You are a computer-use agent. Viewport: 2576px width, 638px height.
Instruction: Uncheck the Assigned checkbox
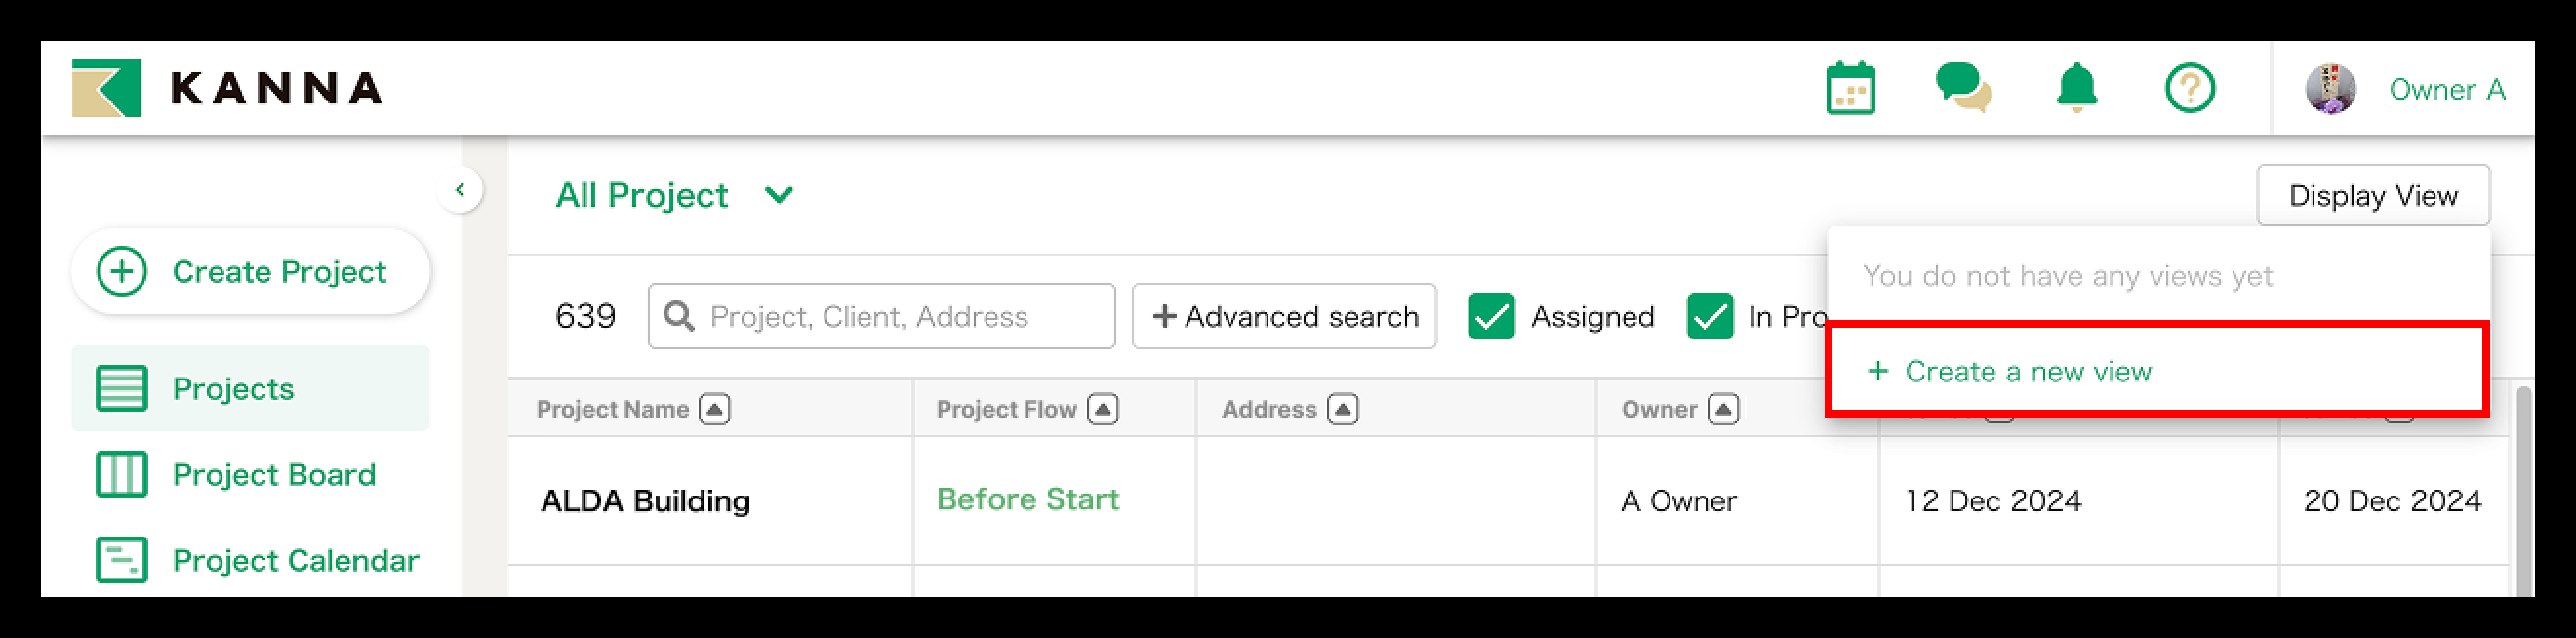pyautogui.click(x=1491, y=316)
